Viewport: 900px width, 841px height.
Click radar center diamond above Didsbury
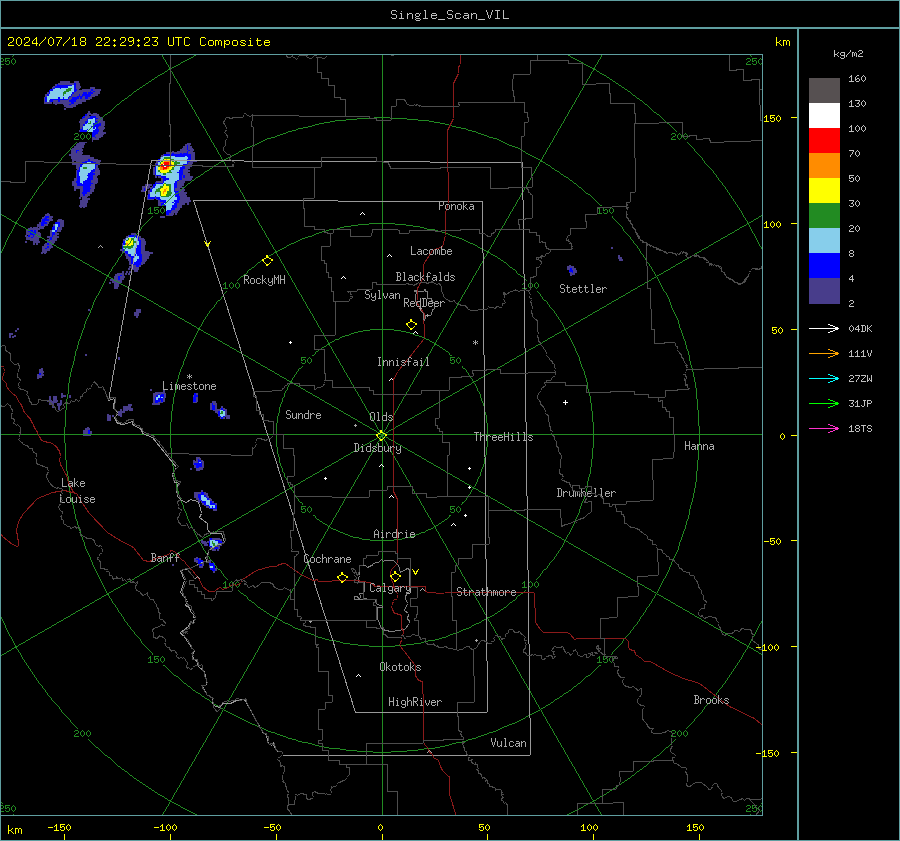click(x=381, y=436)
